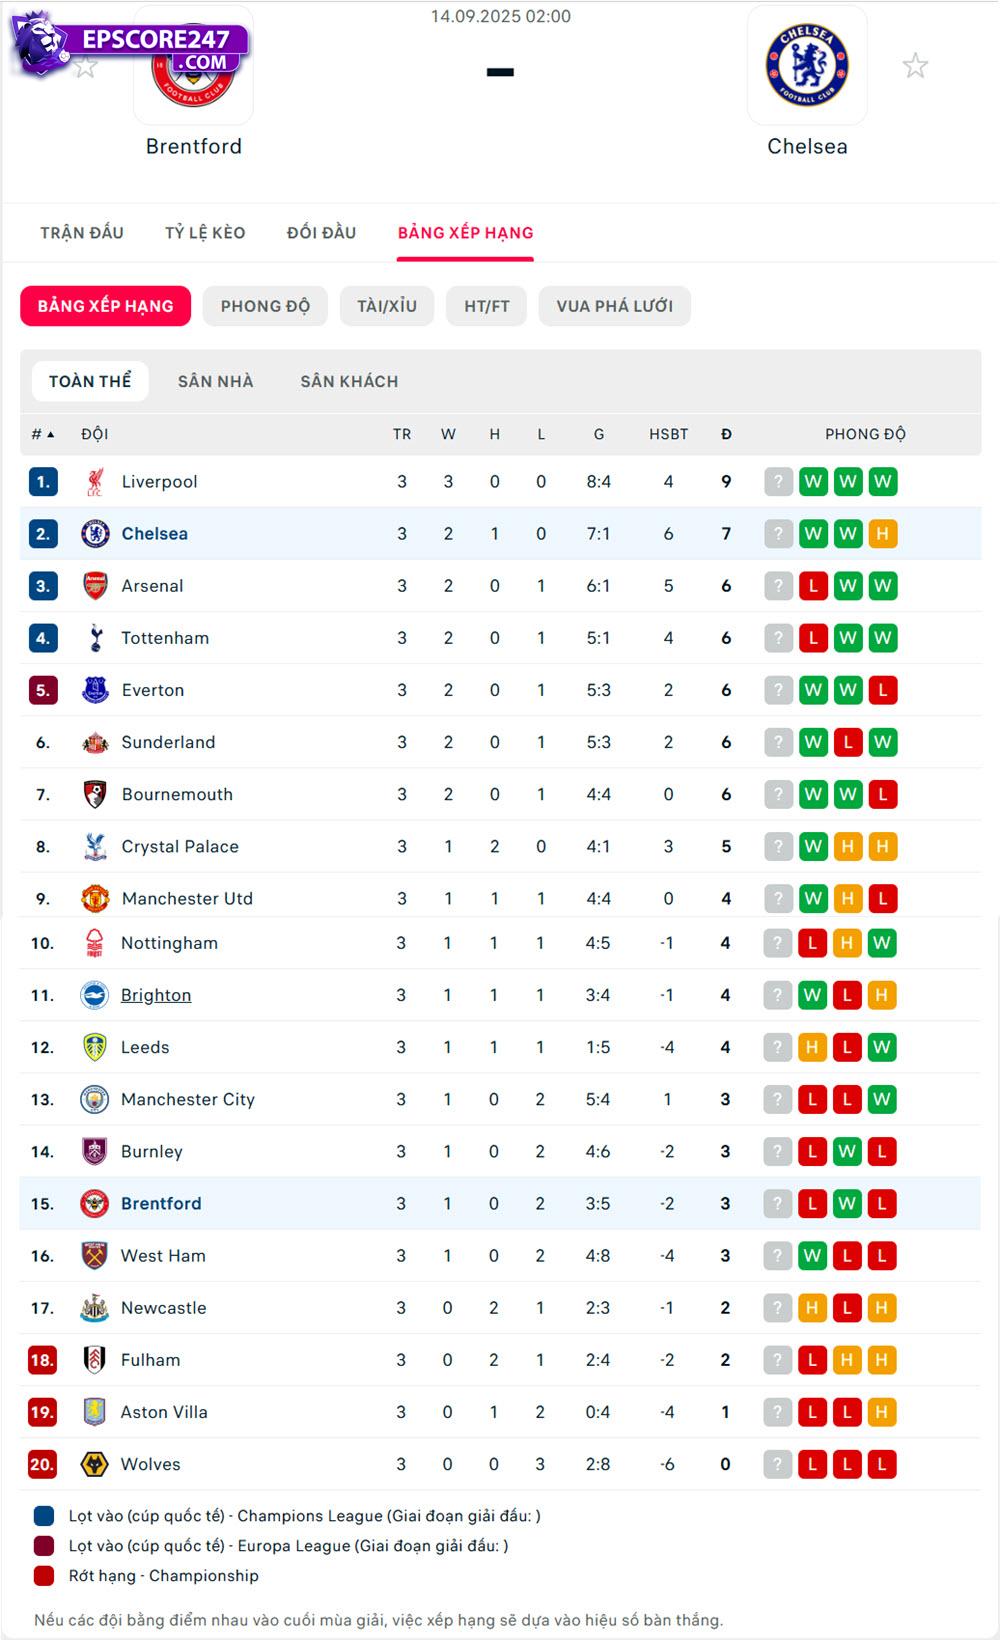Open the Brighton team link
This screenshot has height=1640, width=1000.
click(156, 995)
